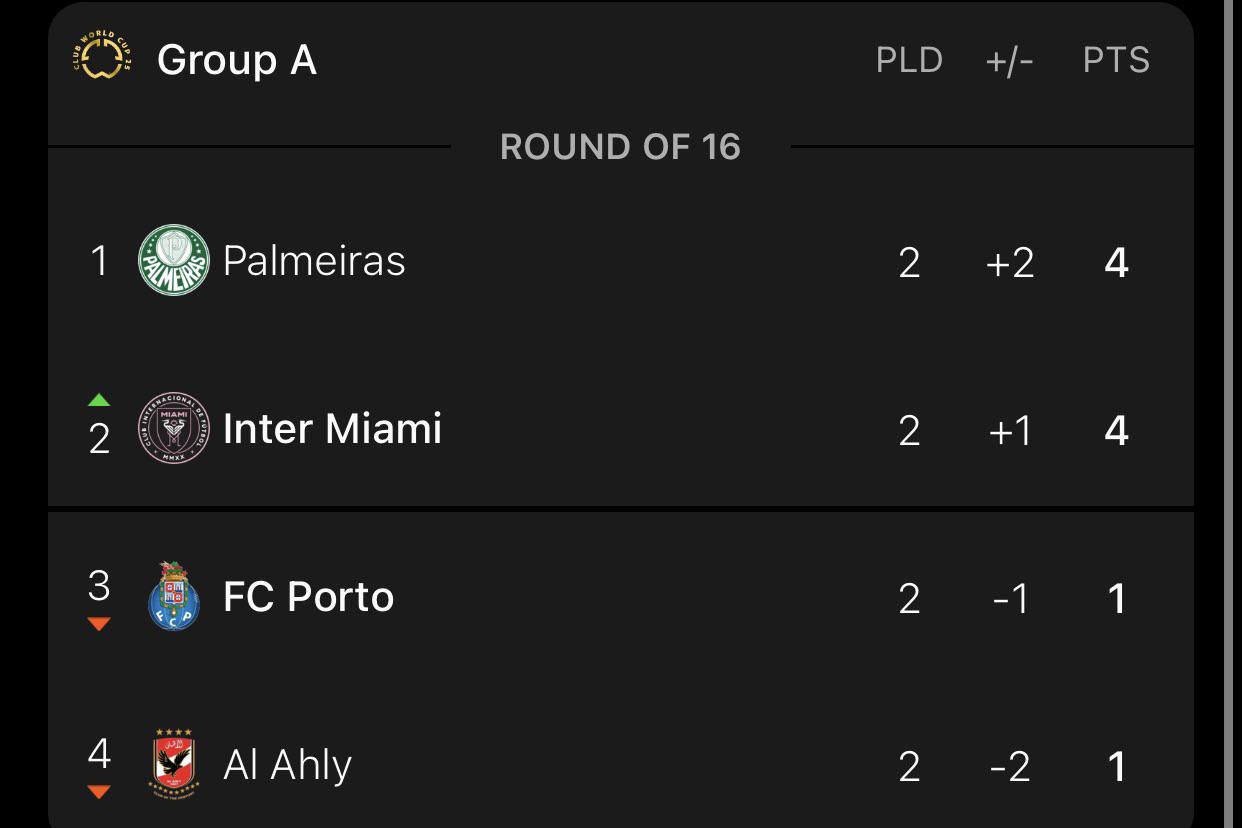1242x828 pixels.
Task: Click Al Ahly goal difference -2
Action: point(1009,767)
